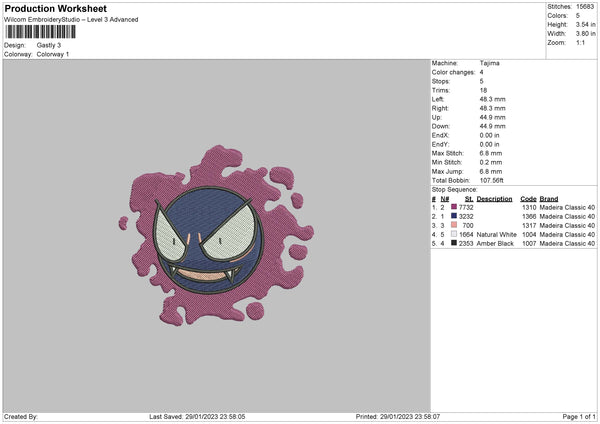The image size is (600, 424).
Task: Select the Natural White thread swatch
Action: click(x=454, y=234)
